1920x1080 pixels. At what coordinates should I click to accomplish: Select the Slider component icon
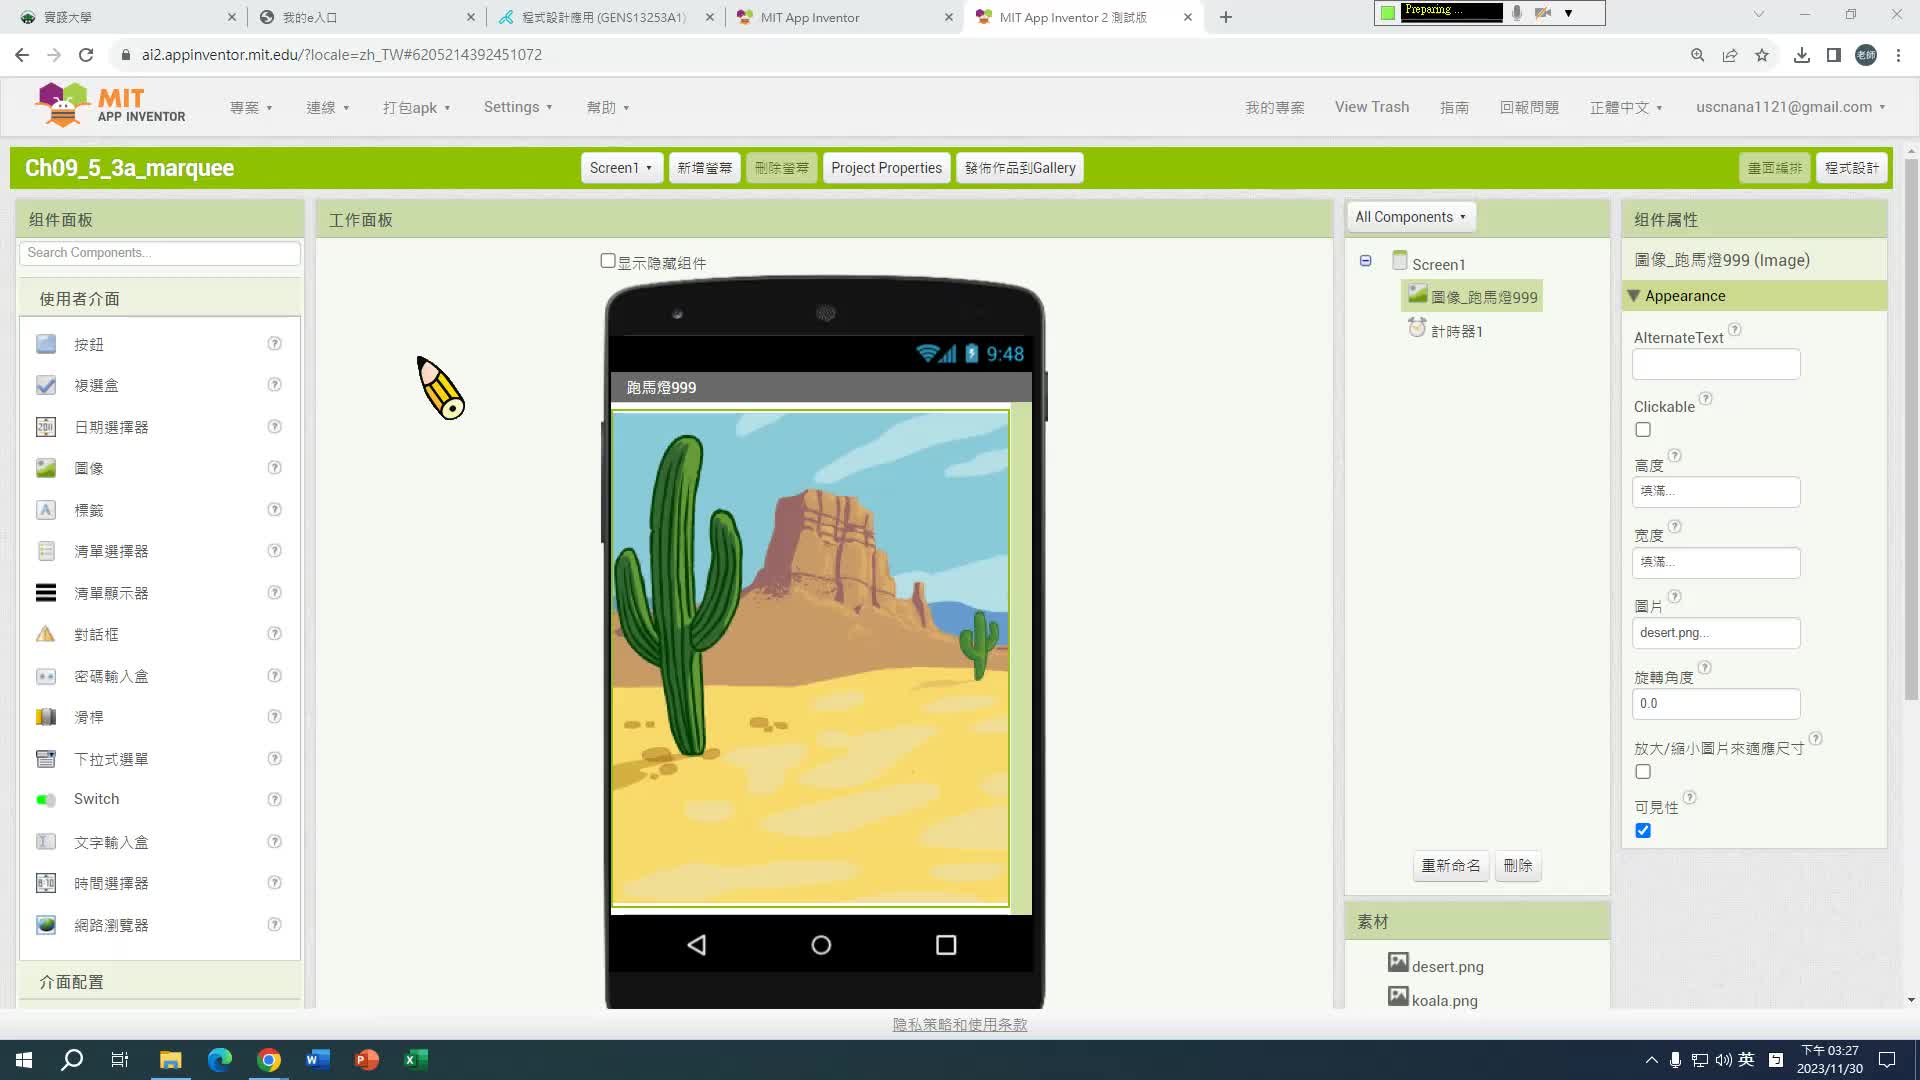point(46,717)
